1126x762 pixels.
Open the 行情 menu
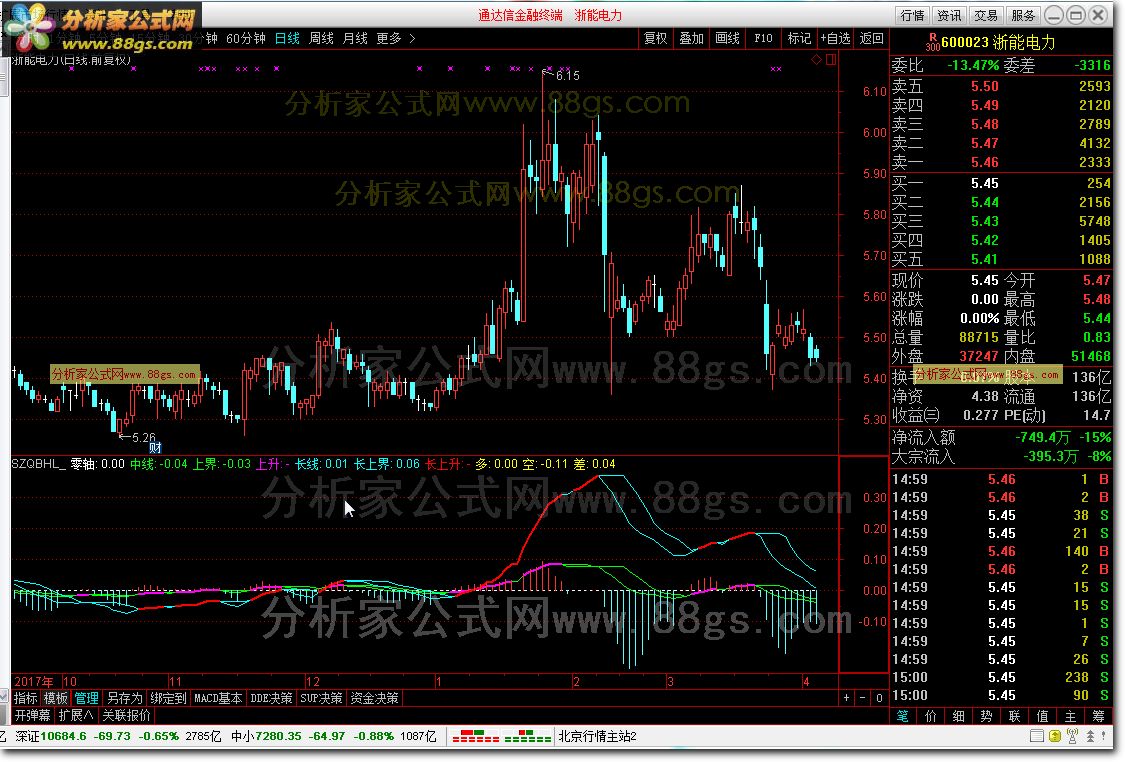pos(913,15)
